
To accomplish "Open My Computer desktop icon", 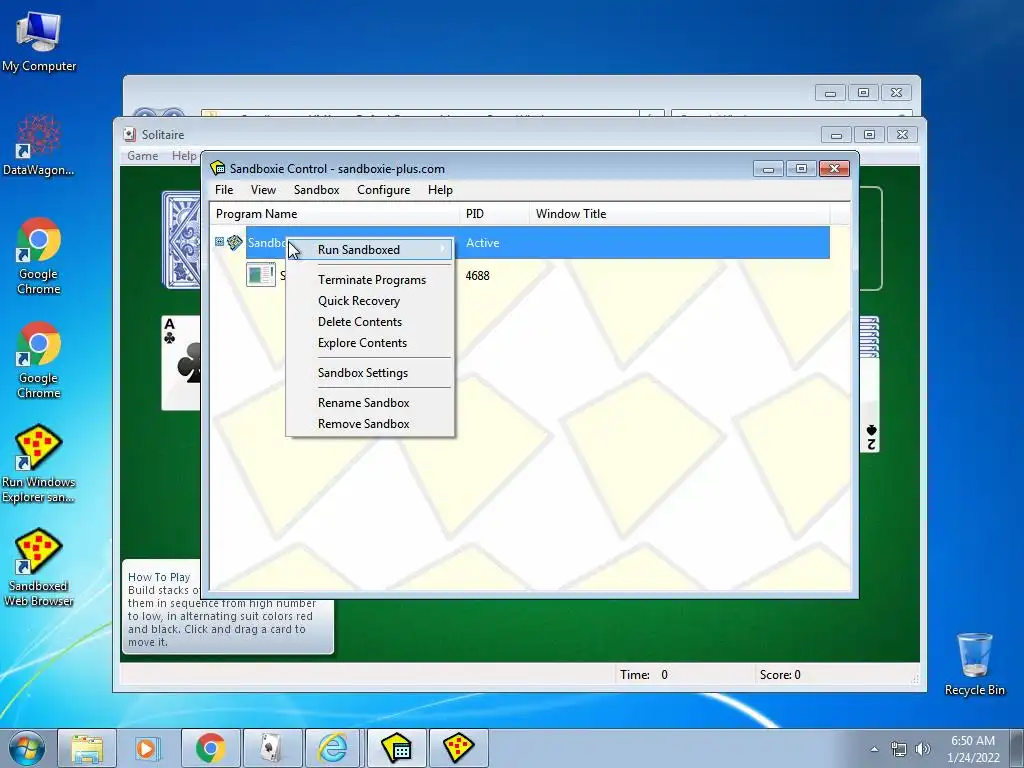I will (39, 41).
